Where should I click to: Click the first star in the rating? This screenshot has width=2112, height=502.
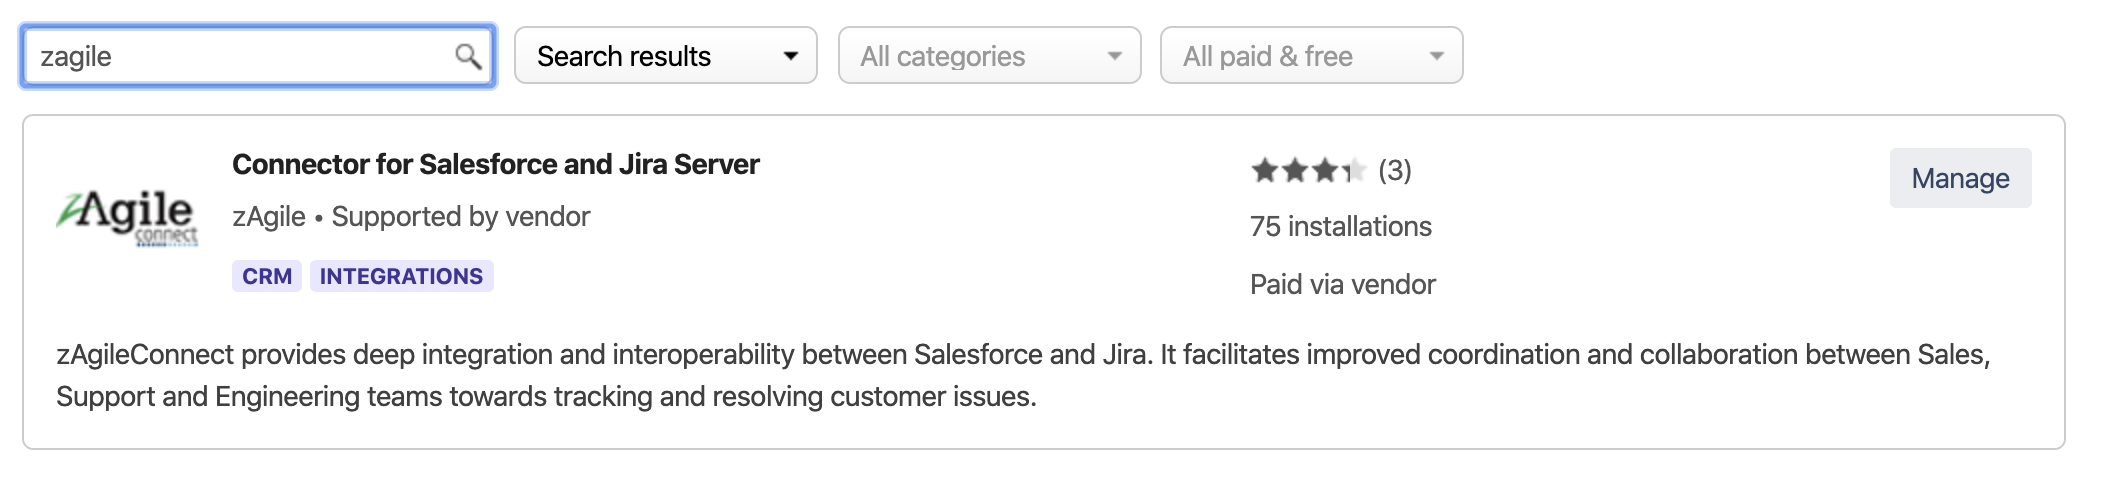tap(1264, 171)
